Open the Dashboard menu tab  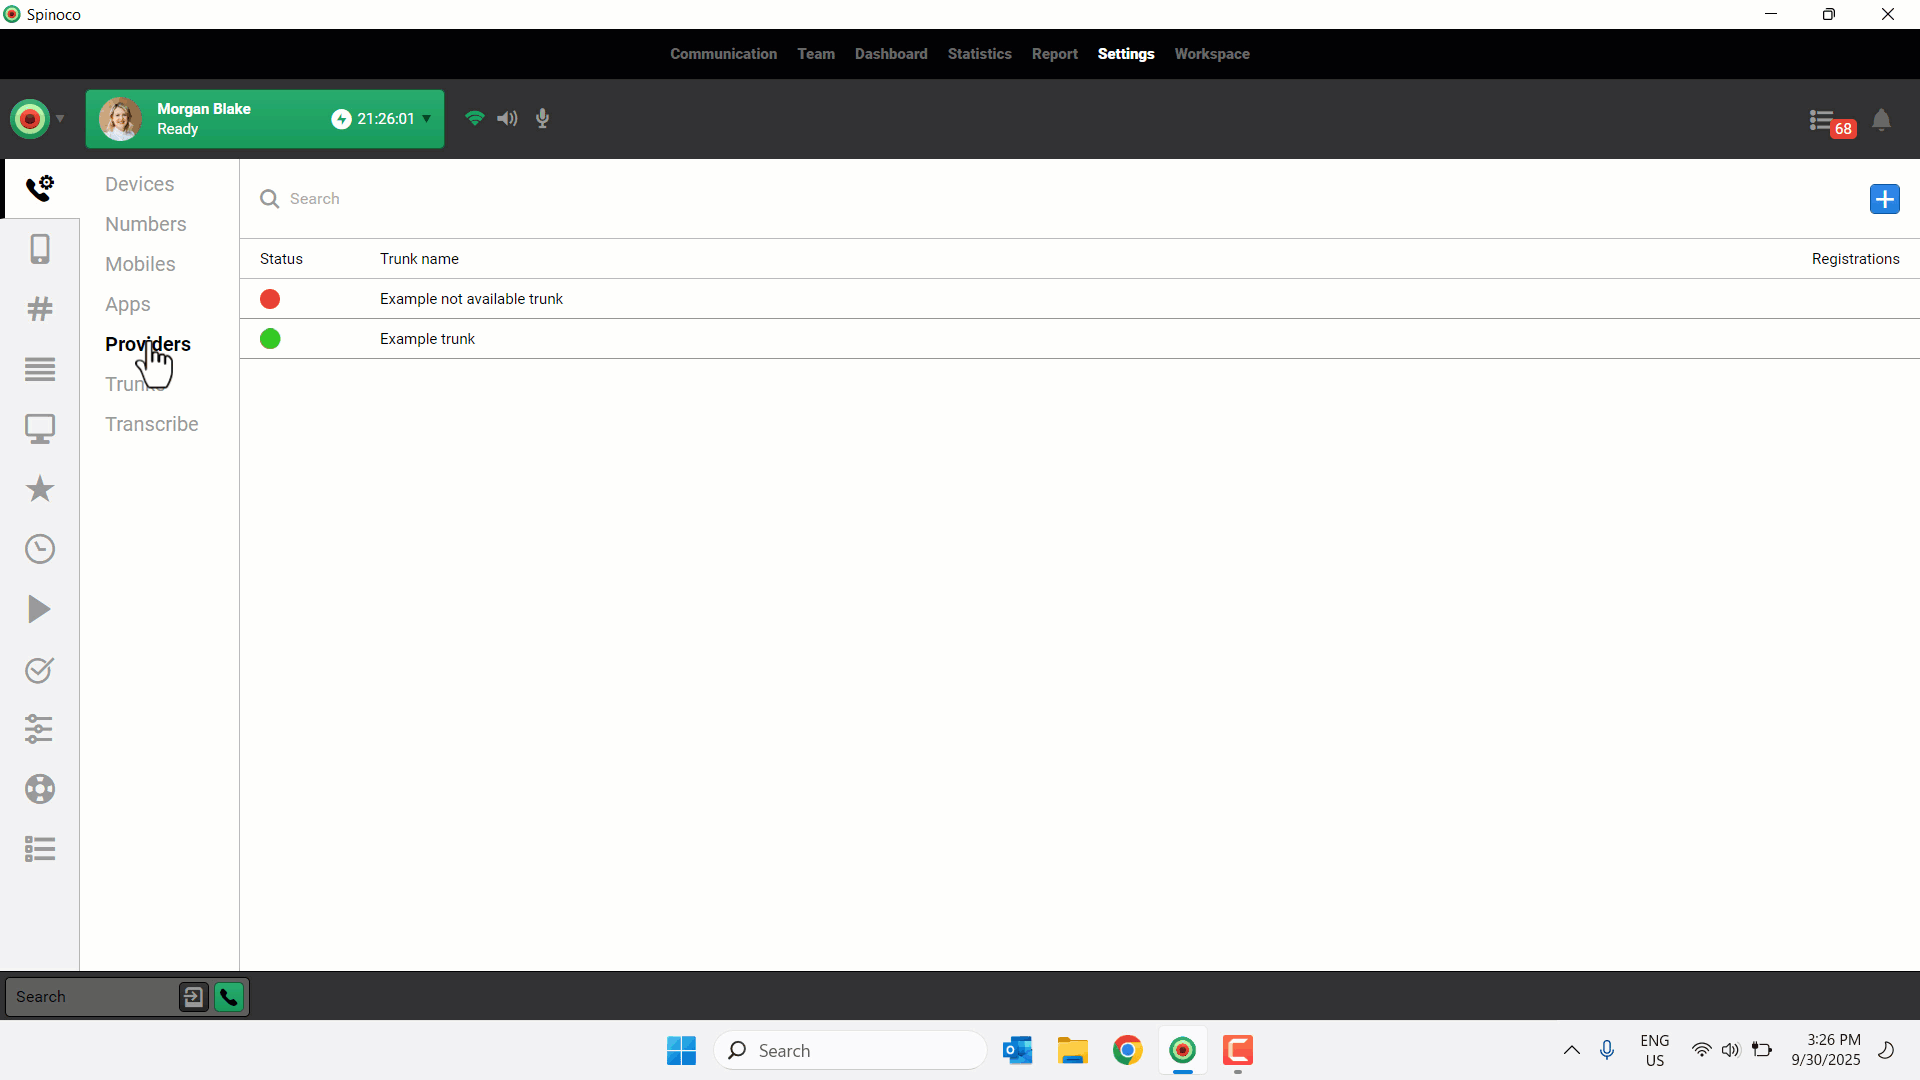point(890,54)
